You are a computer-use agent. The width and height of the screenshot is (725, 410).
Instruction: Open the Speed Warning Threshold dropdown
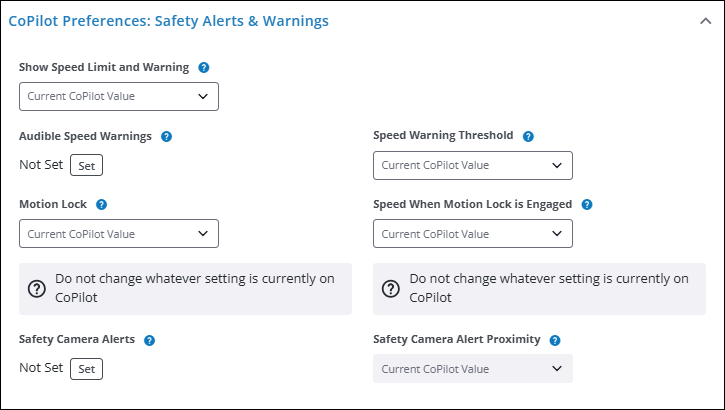[473, 165]
